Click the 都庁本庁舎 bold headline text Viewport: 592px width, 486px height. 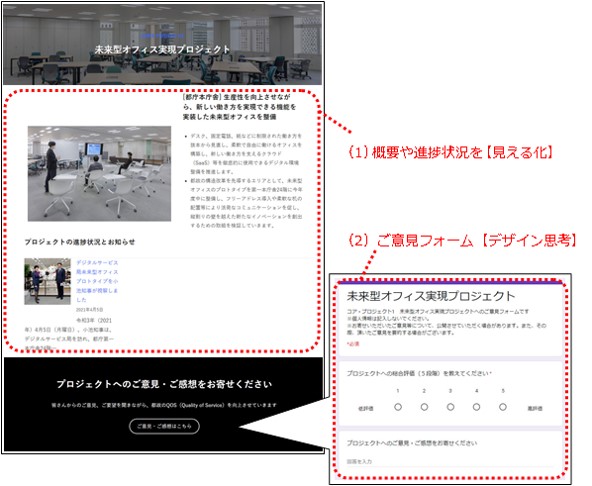(x=239, y=107)
